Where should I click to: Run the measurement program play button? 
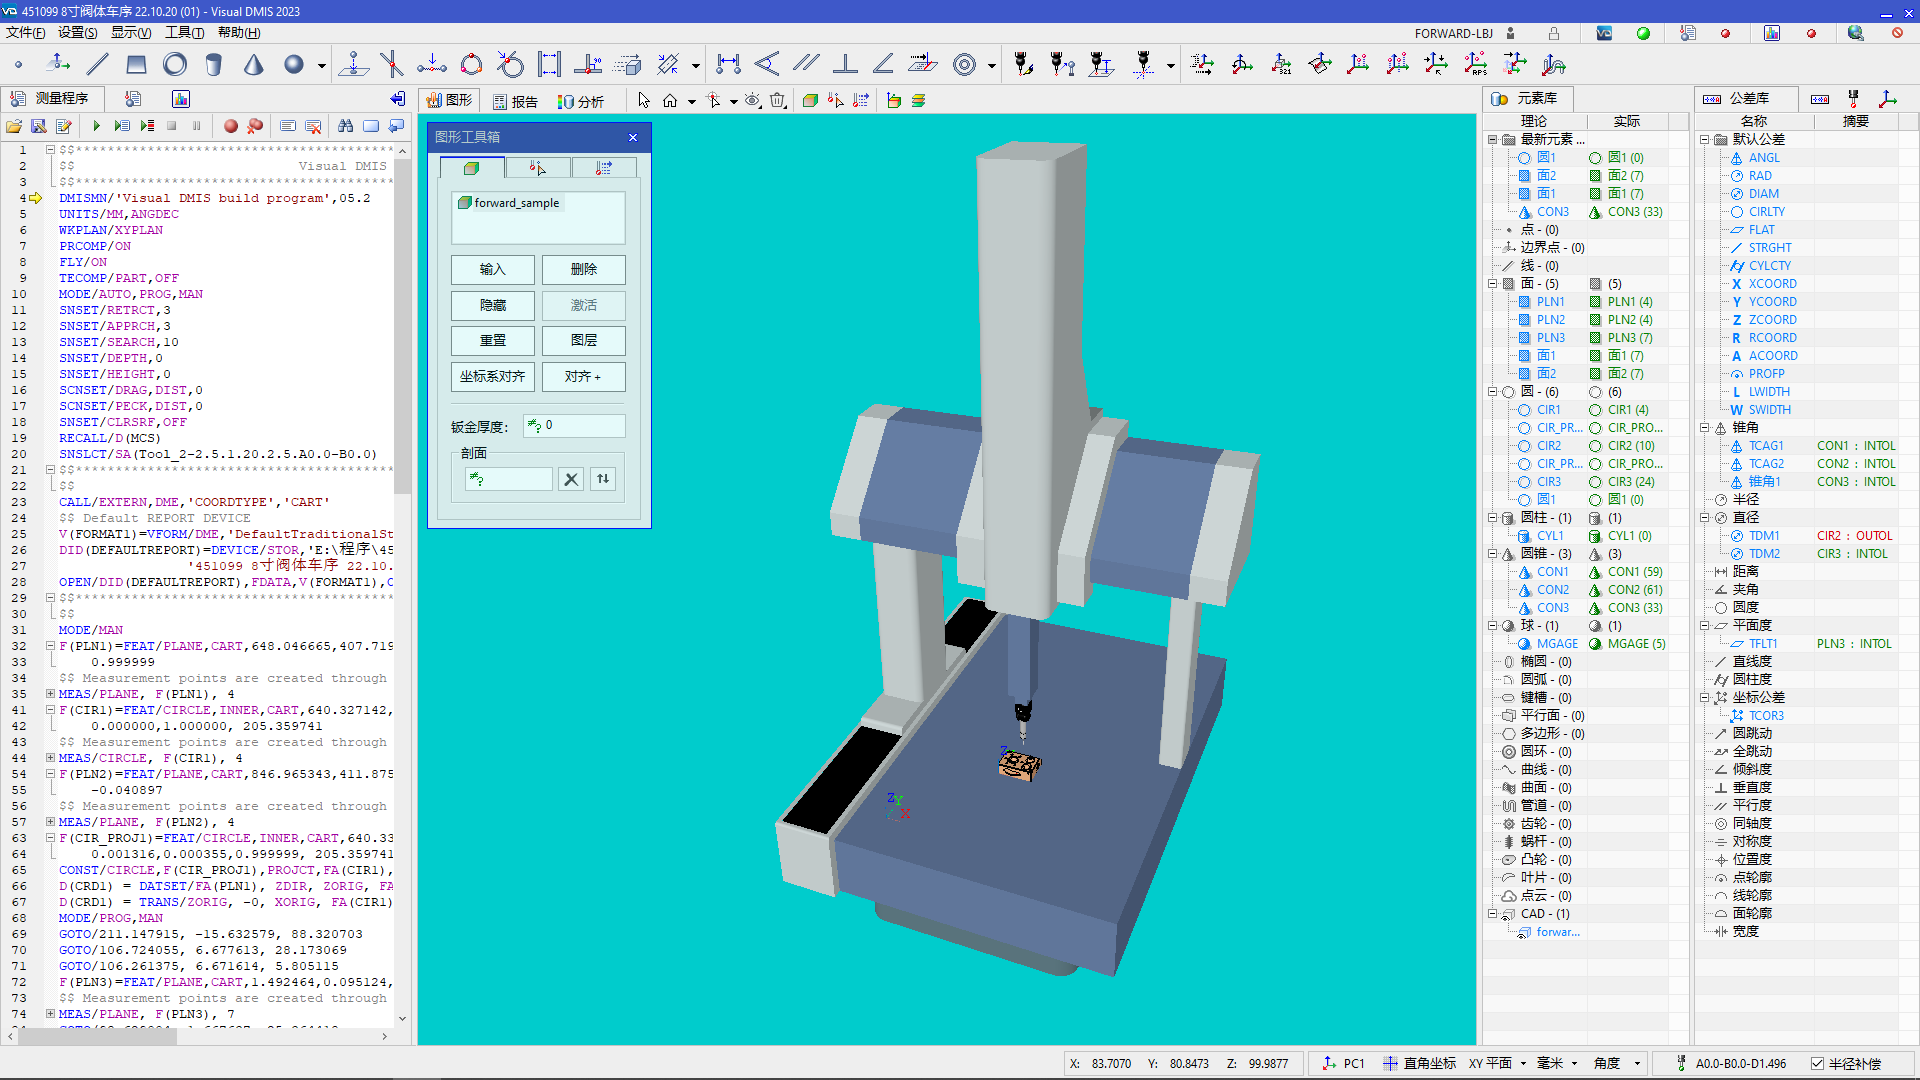coord(96,126)
